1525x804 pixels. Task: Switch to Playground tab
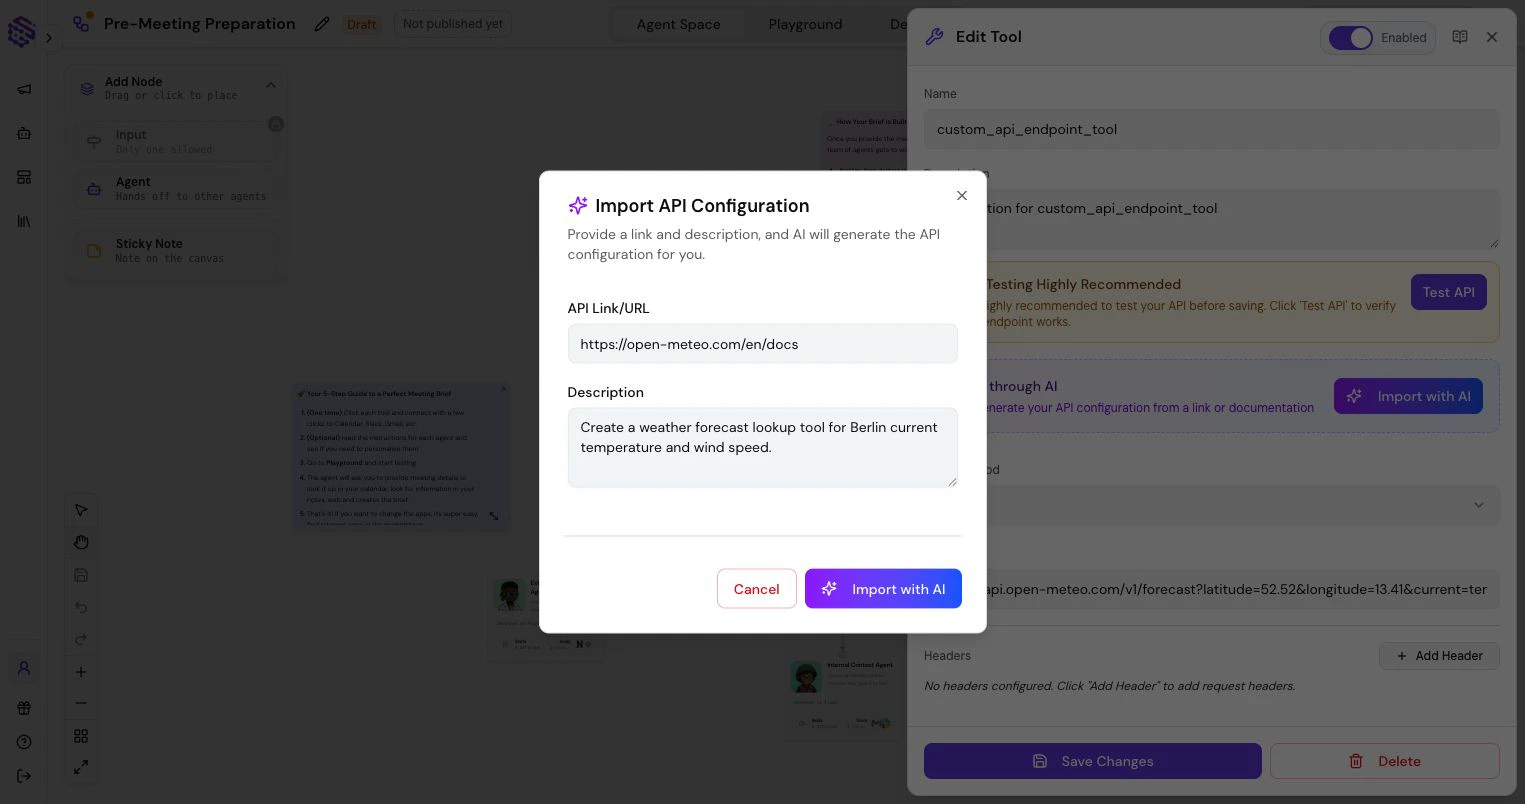click(805, 24)
